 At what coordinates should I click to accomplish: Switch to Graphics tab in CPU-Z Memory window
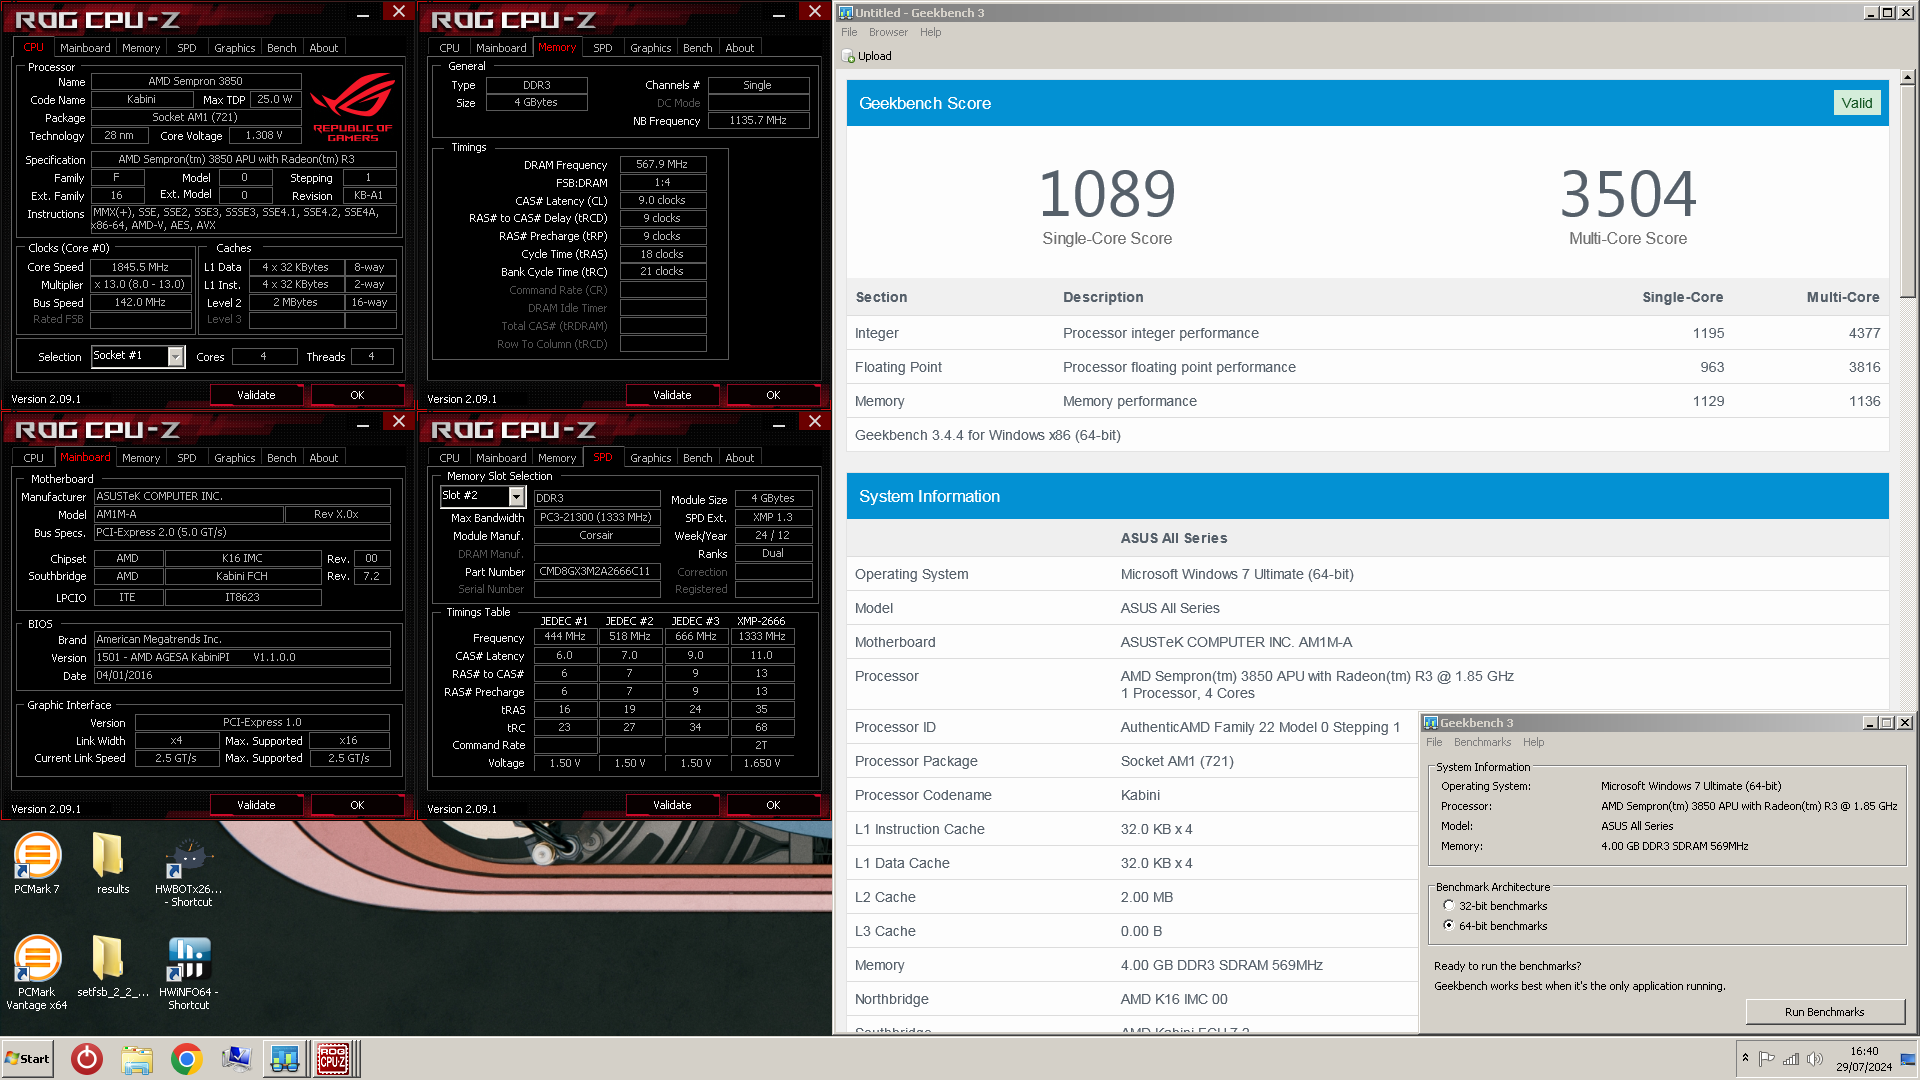click(650, 48)
